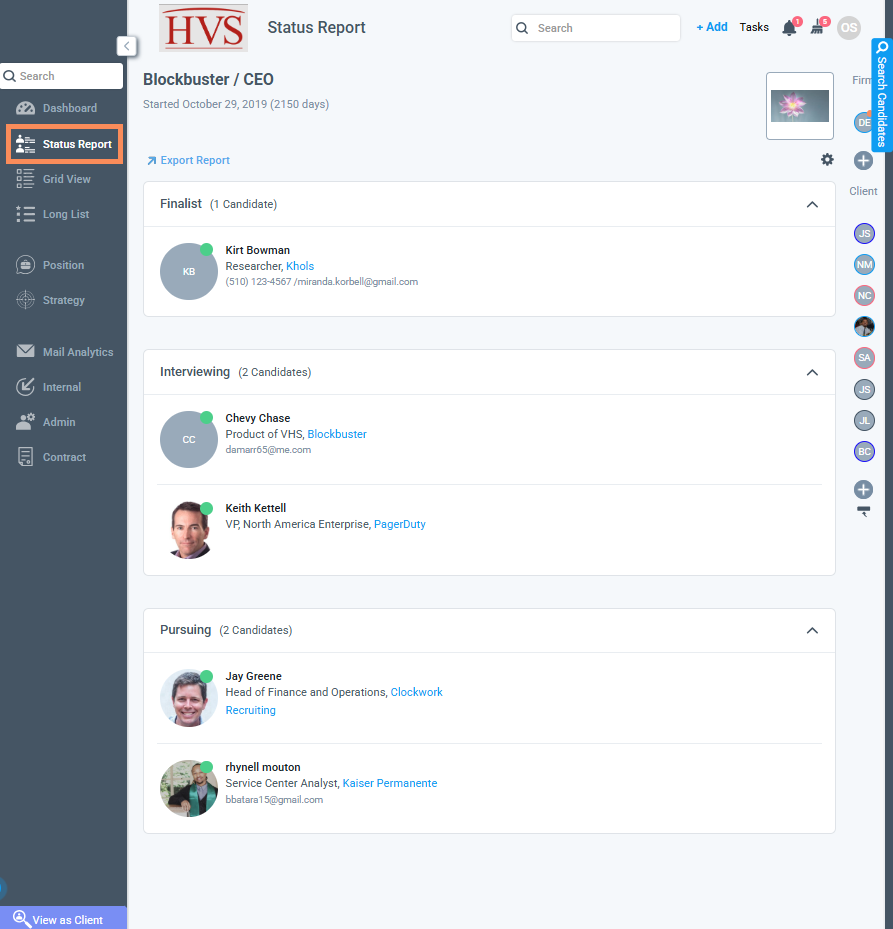This screenshot has height=929, width=893.
Task: Click Jay Greene's photo
Action: click(189, 699)
